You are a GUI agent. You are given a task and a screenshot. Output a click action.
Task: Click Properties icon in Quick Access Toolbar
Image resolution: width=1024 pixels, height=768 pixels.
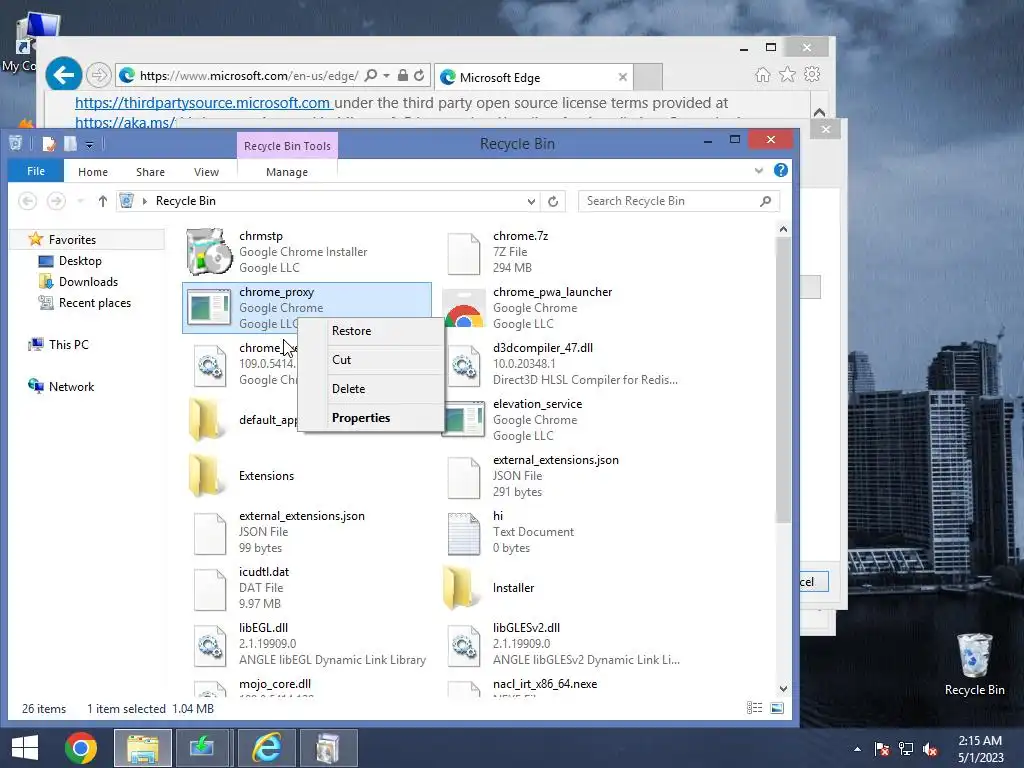pyautogui.click(x=49, y=144)
